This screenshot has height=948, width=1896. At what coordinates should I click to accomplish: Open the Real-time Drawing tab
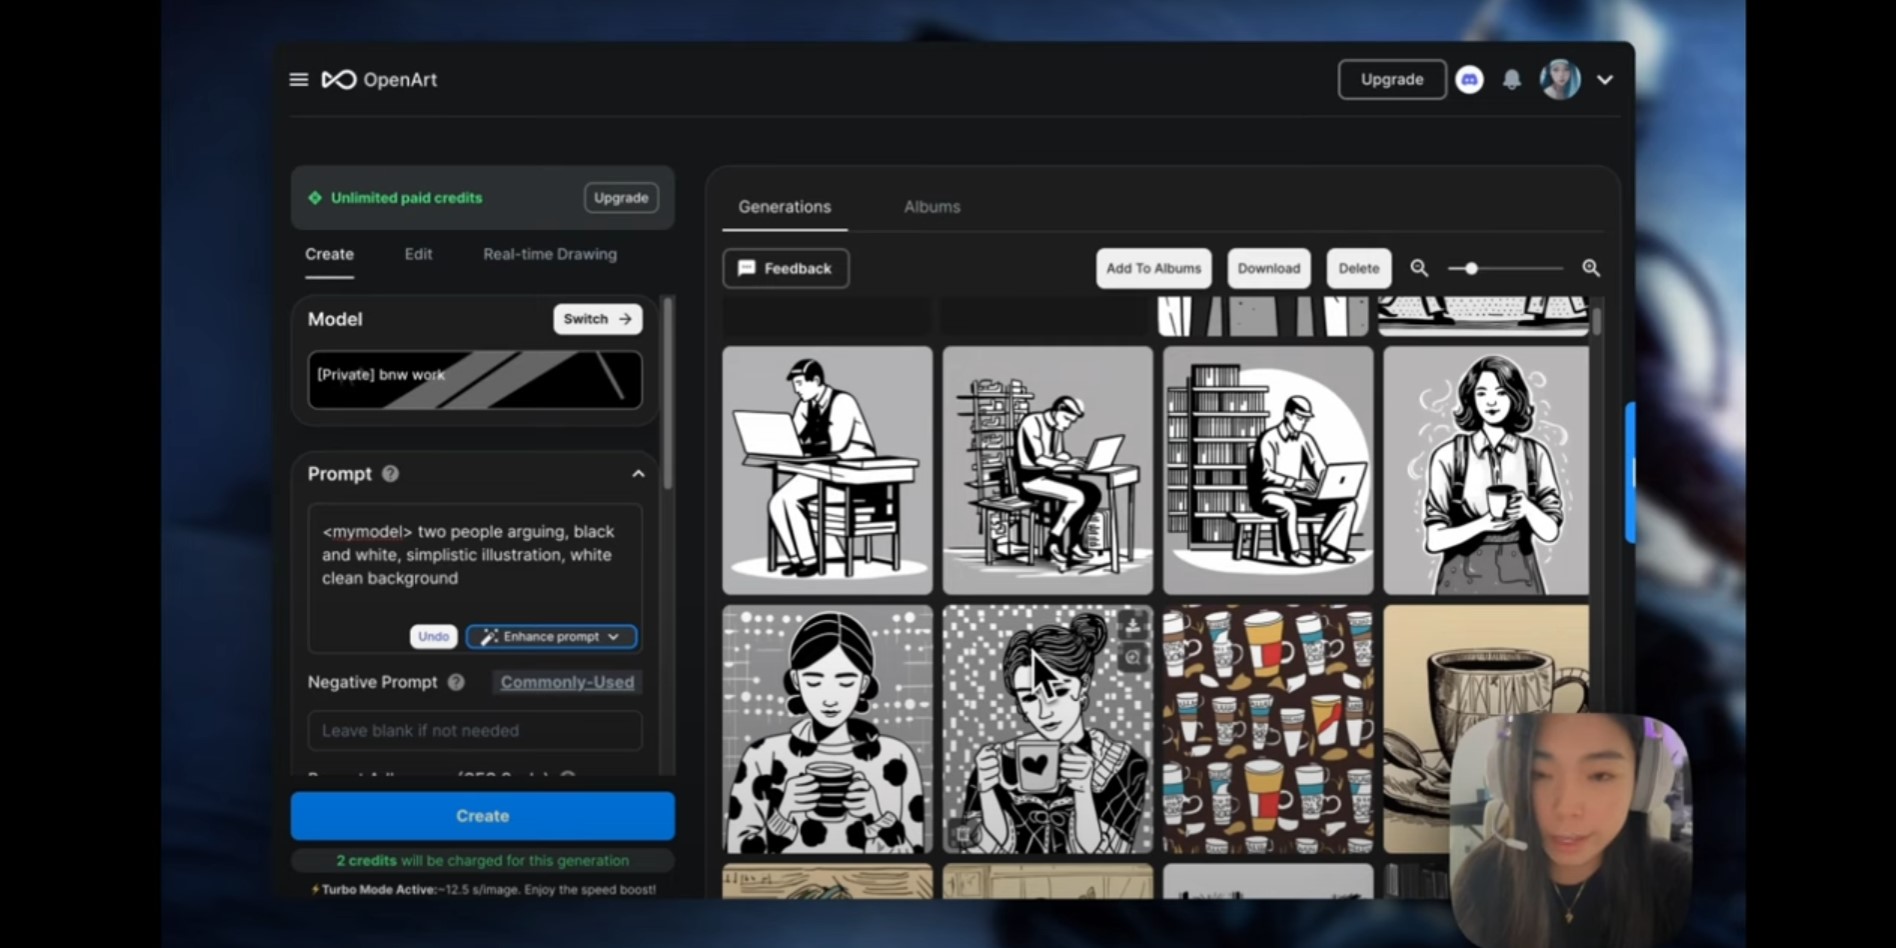[x=550, y=254]
